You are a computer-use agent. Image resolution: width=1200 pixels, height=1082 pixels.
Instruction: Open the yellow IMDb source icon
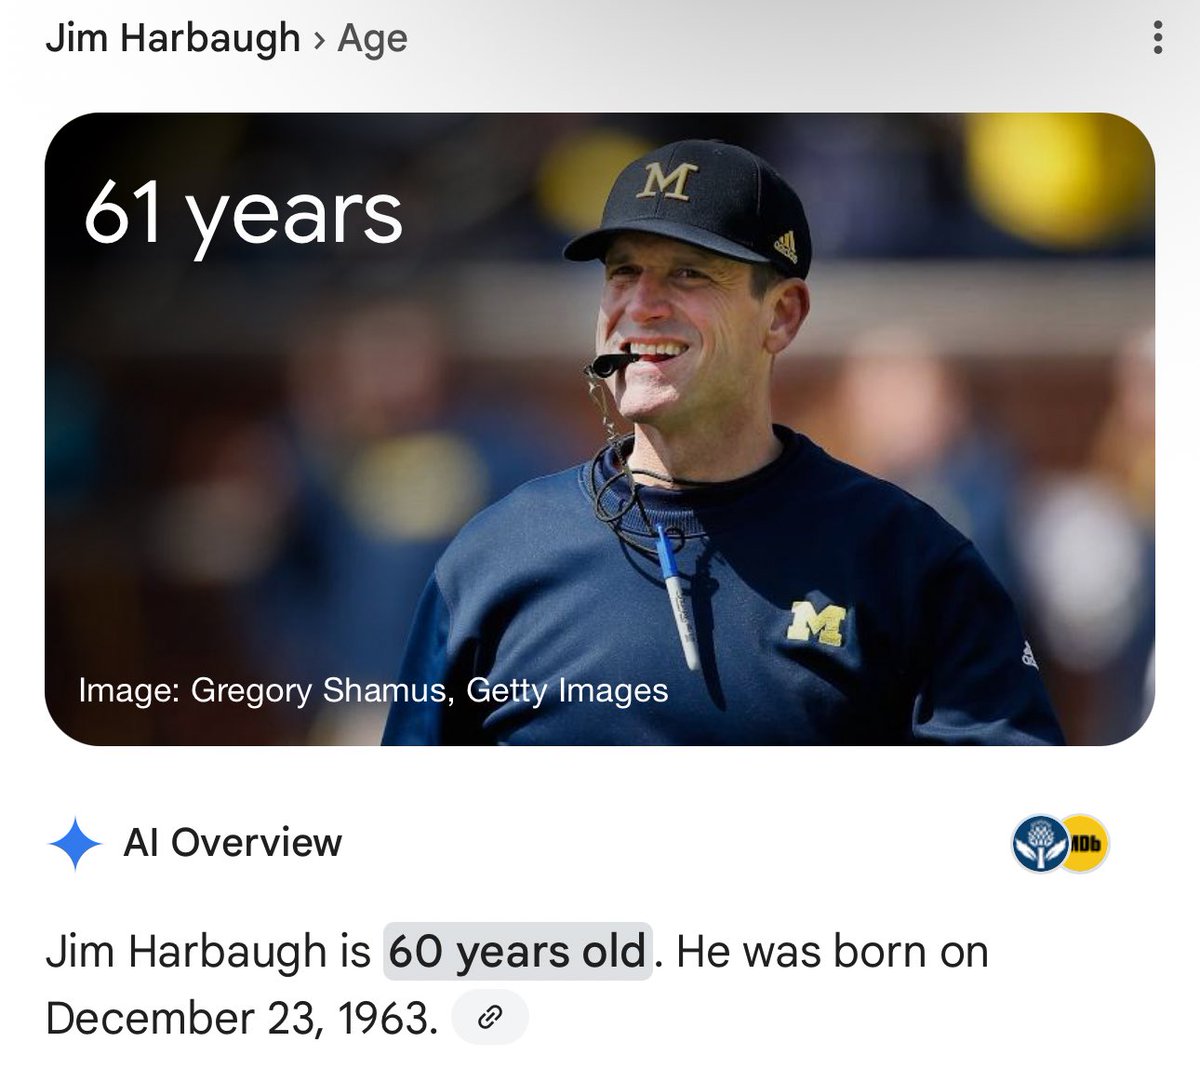pyautogui.click(x=1084, y=845)
